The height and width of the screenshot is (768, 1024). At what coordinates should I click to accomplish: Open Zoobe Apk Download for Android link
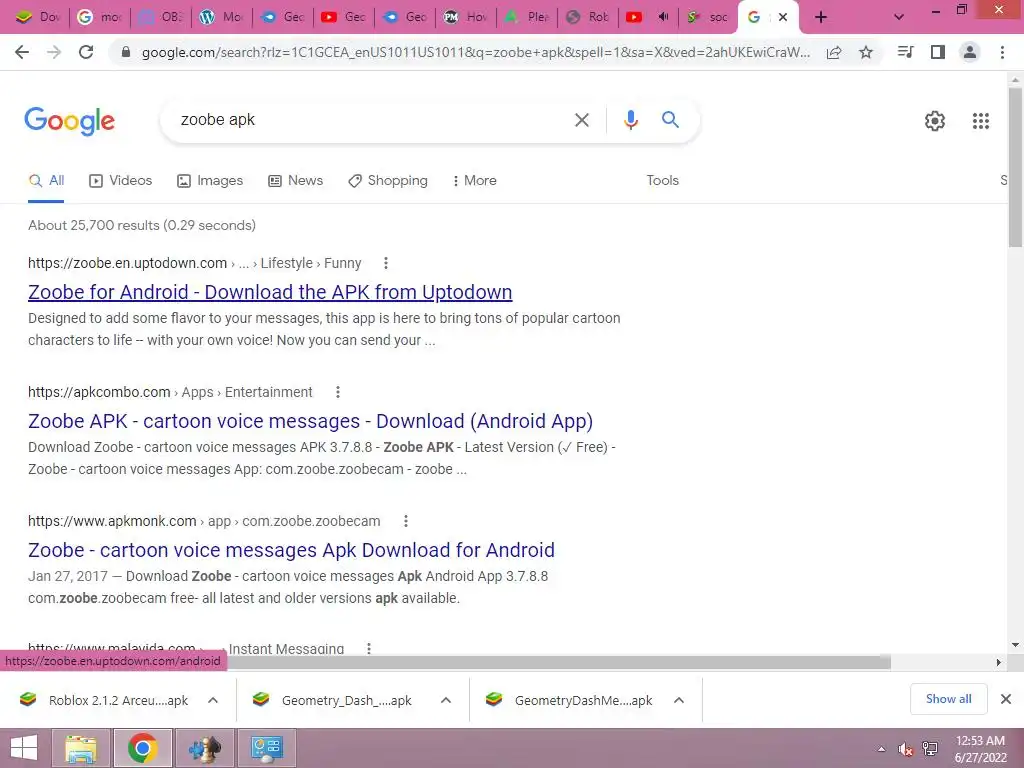(291, 550)
